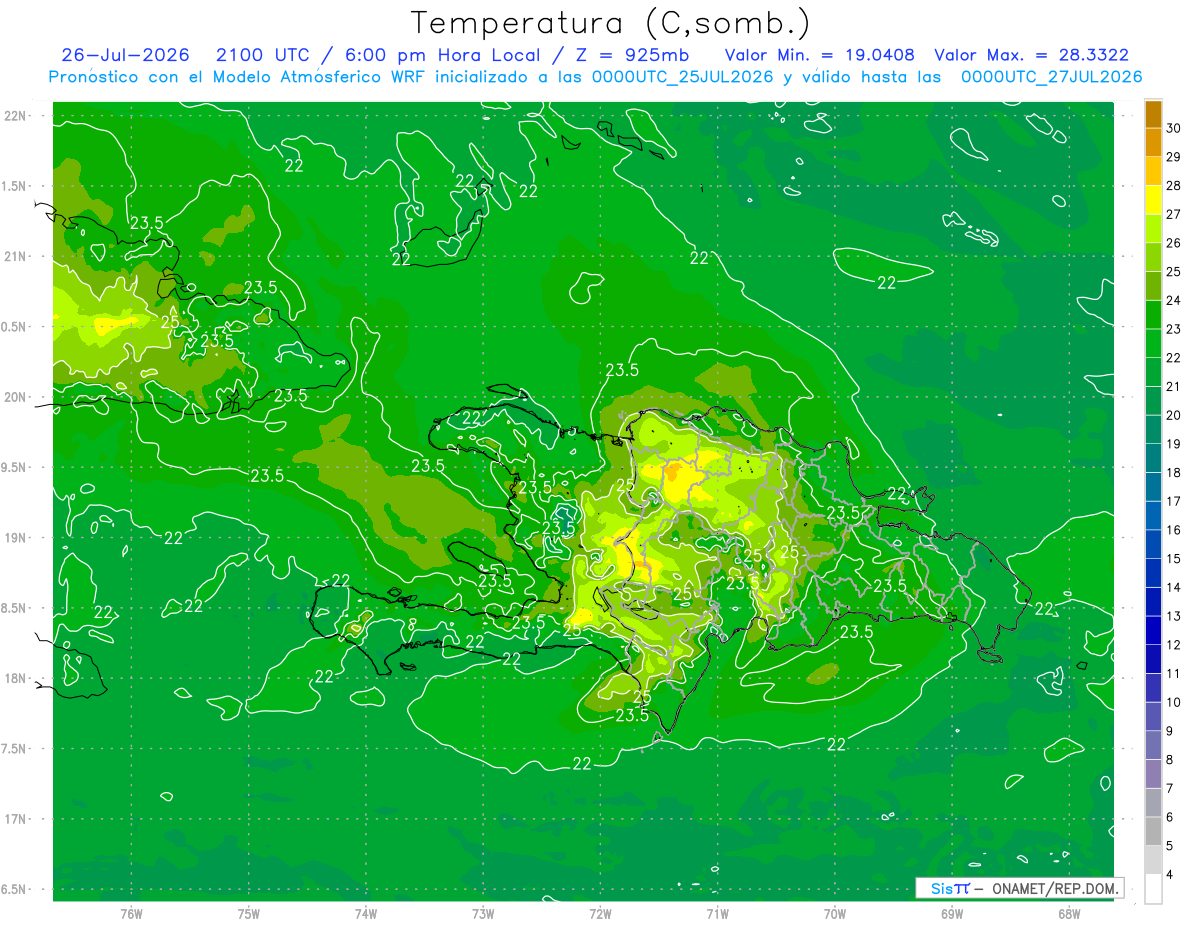Click the '21N' latitude axis label
1200x927 pixels.
tap(15, 256)
